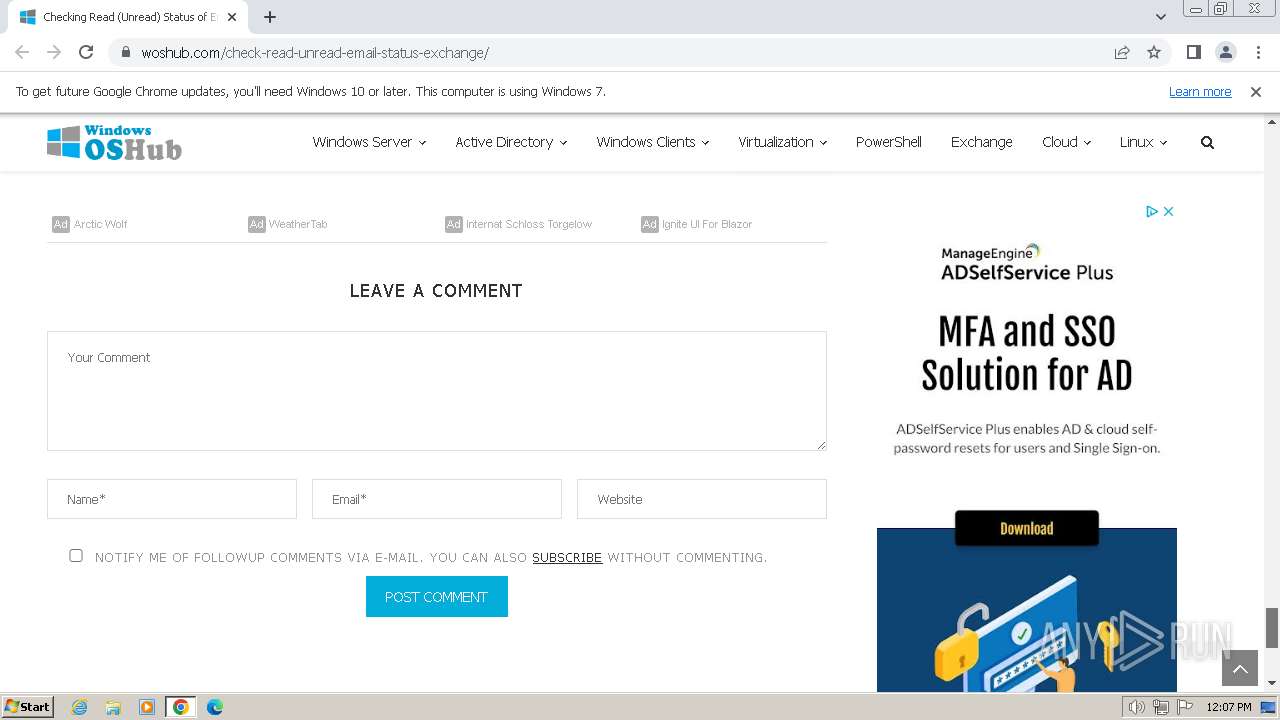Switch to the Chrome taskbar button
This screenshot has height=720, width=1280.
click(181, 707)
